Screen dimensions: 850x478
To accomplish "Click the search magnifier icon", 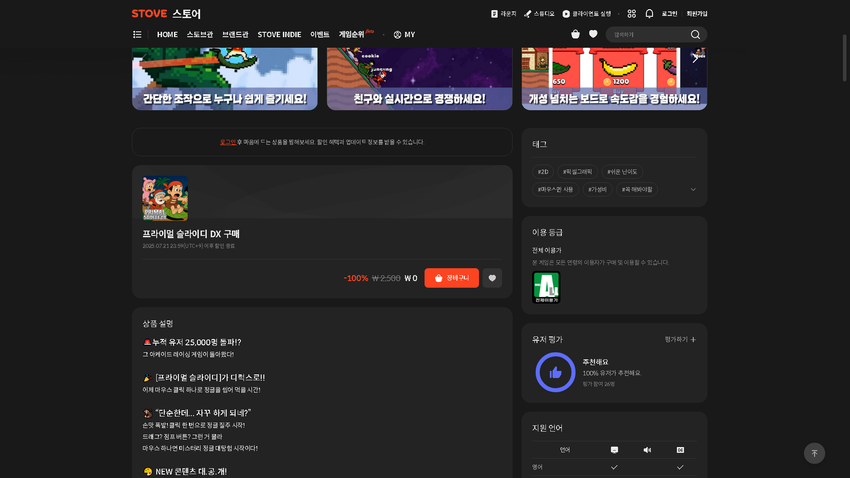I will [695, 34].
